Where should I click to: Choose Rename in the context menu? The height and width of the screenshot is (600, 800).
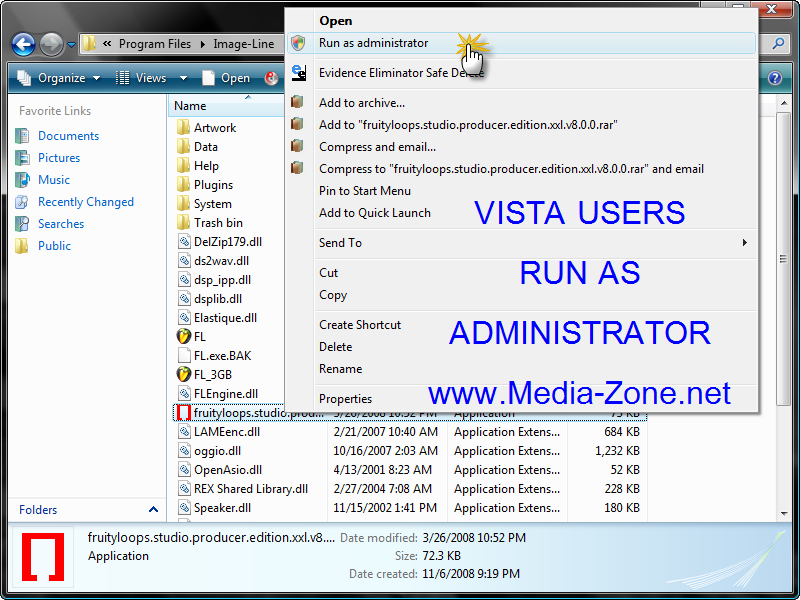click(521, 369)
